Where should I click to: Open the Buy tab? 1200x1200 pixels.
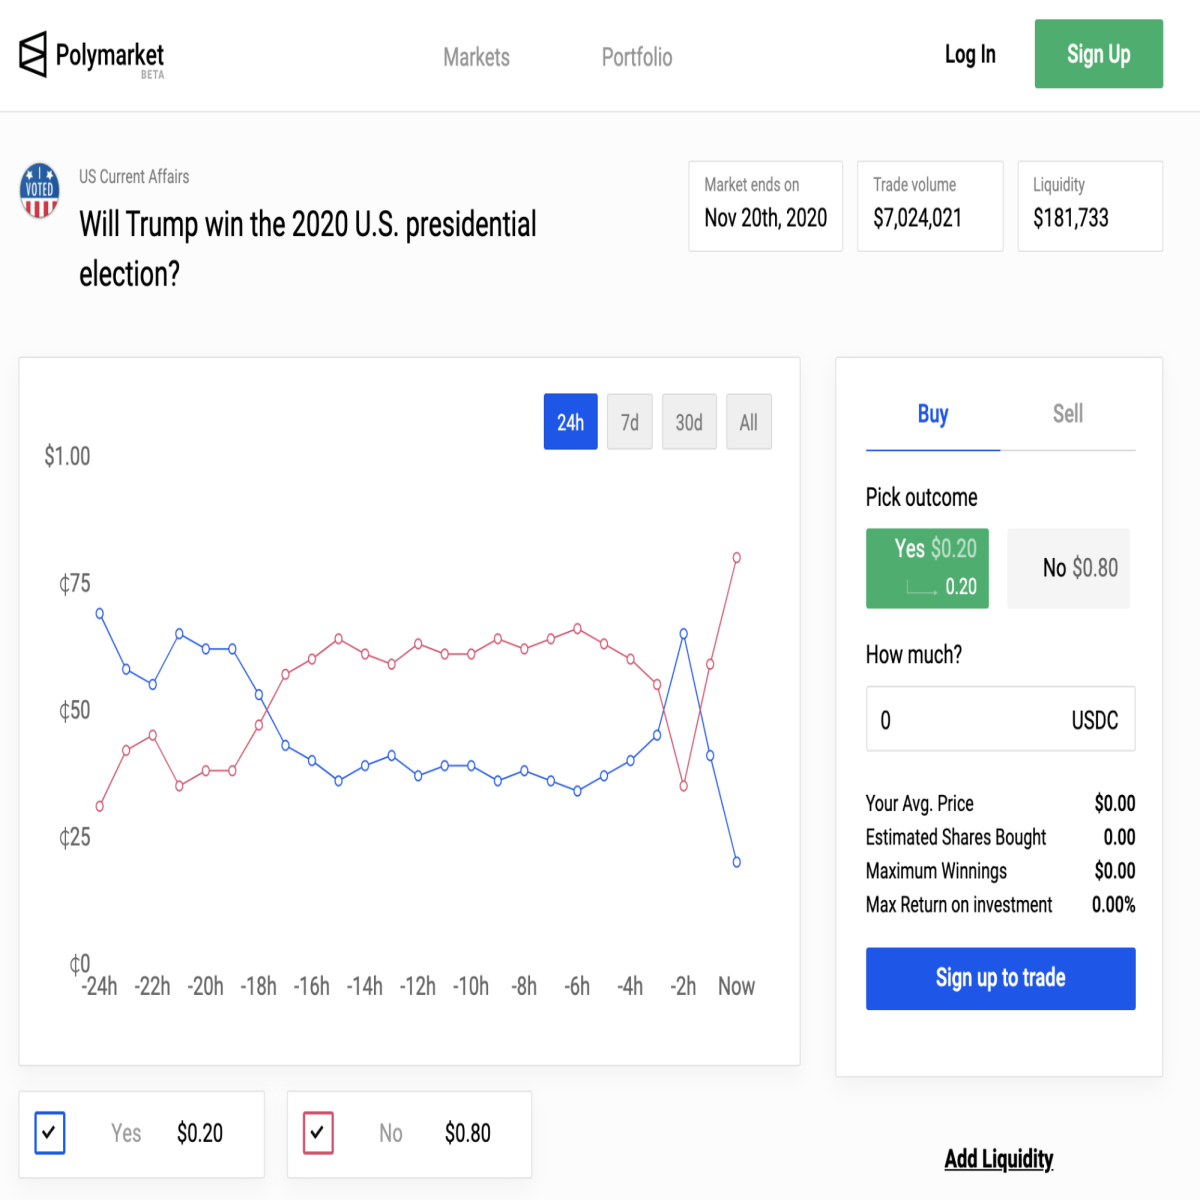point(933,415)
